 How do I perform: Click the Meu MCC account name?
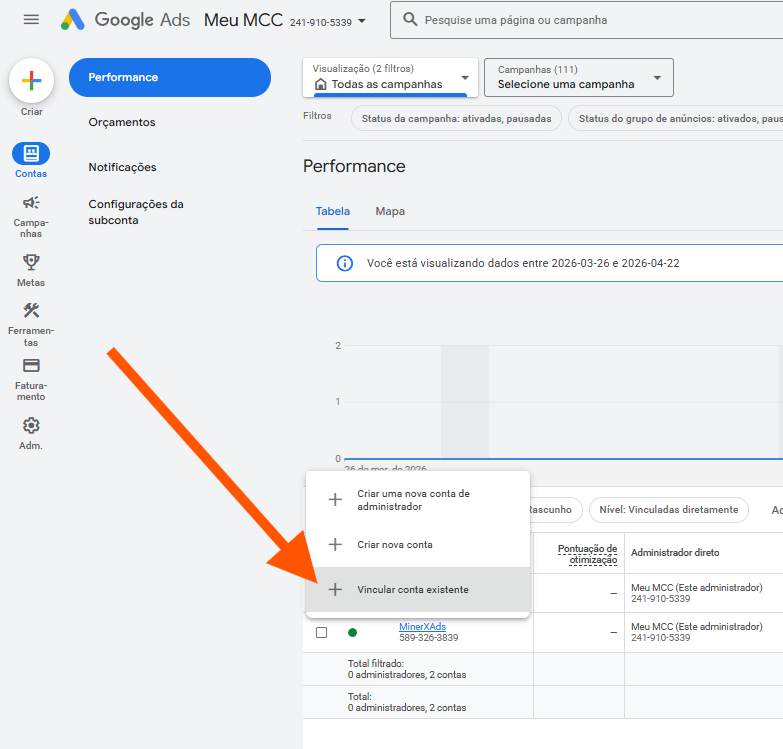tap(243, 20)
